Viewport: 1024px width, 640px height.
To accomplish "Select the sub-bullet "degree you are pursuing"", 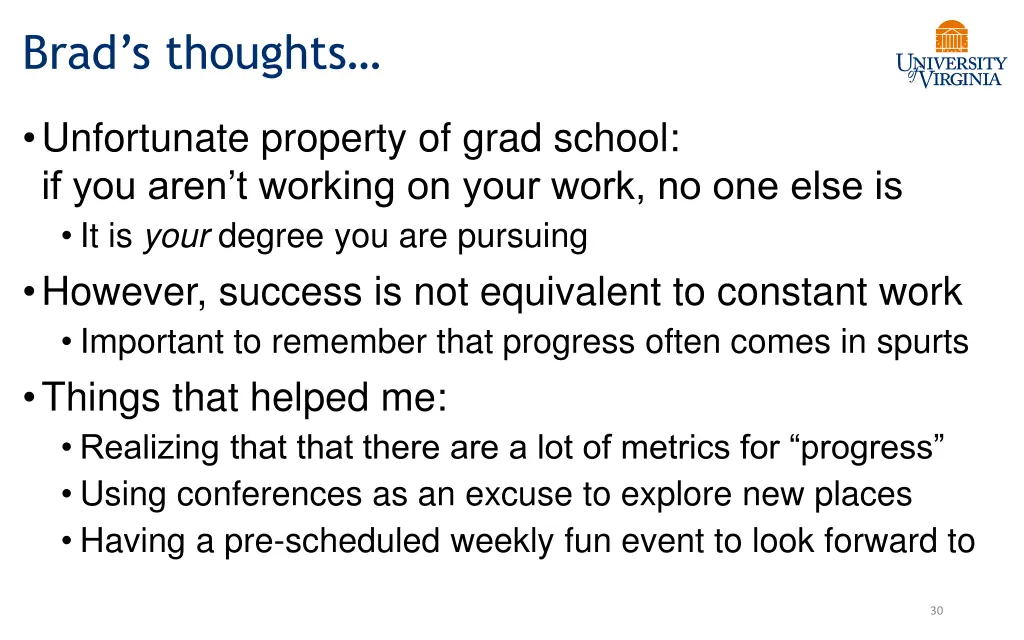I will [402, 237].
